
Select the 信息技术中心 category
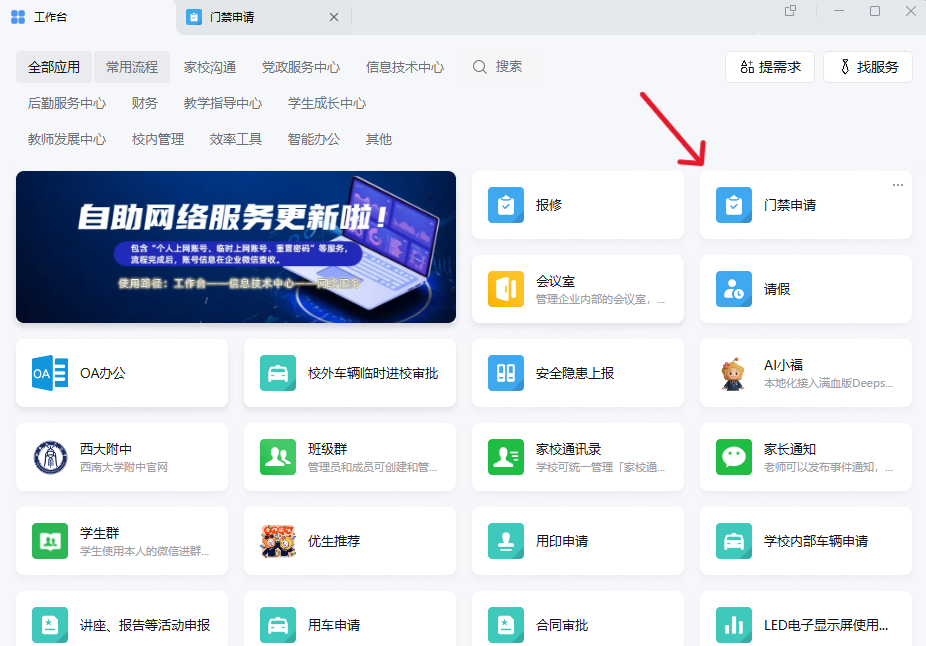(x=405, y=67)
